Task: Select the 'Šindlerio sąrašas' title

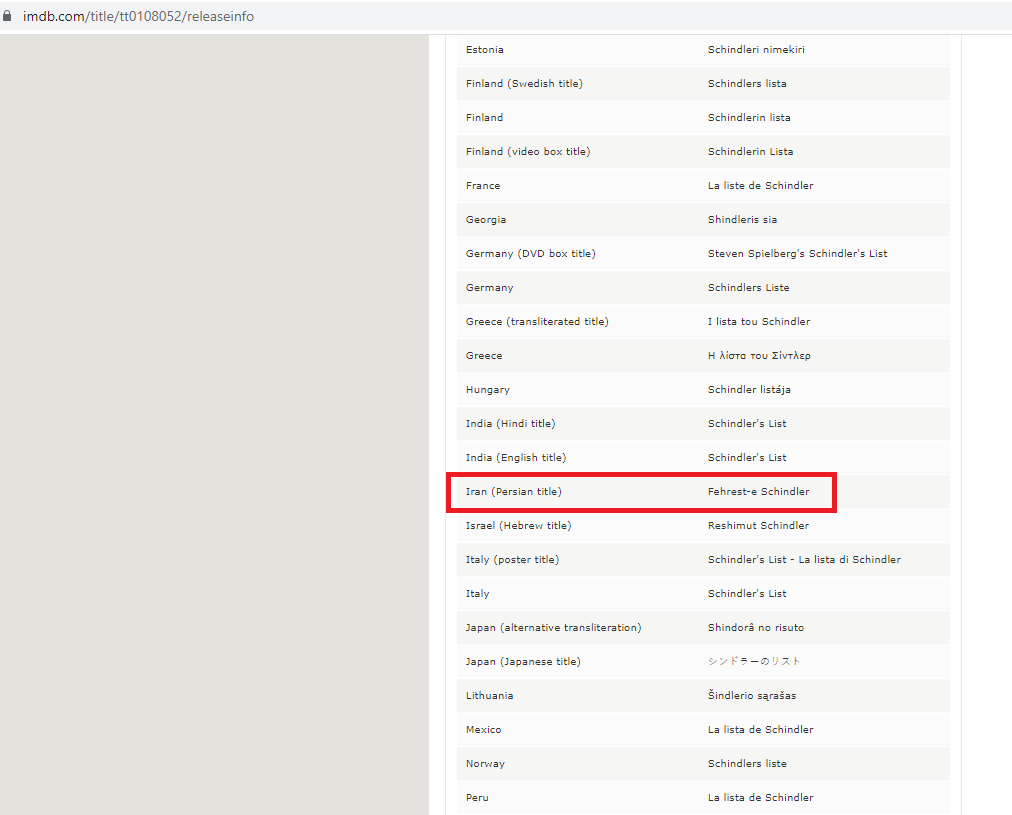Action: (x=752, y=696)
